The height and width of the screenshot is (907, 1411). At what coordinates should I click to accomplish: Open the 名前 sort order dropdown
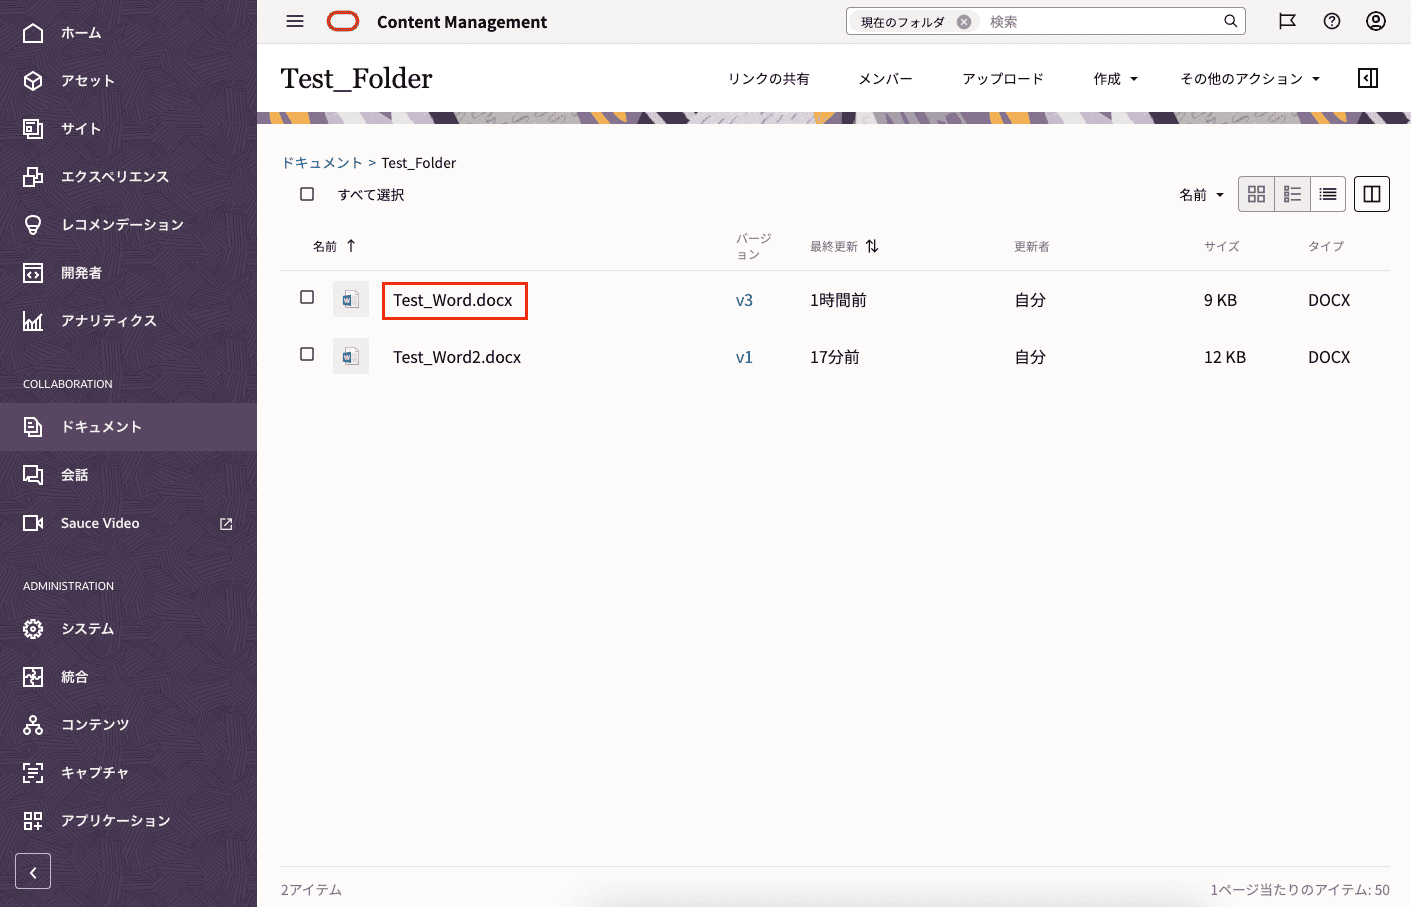(x=1201, y=194)
